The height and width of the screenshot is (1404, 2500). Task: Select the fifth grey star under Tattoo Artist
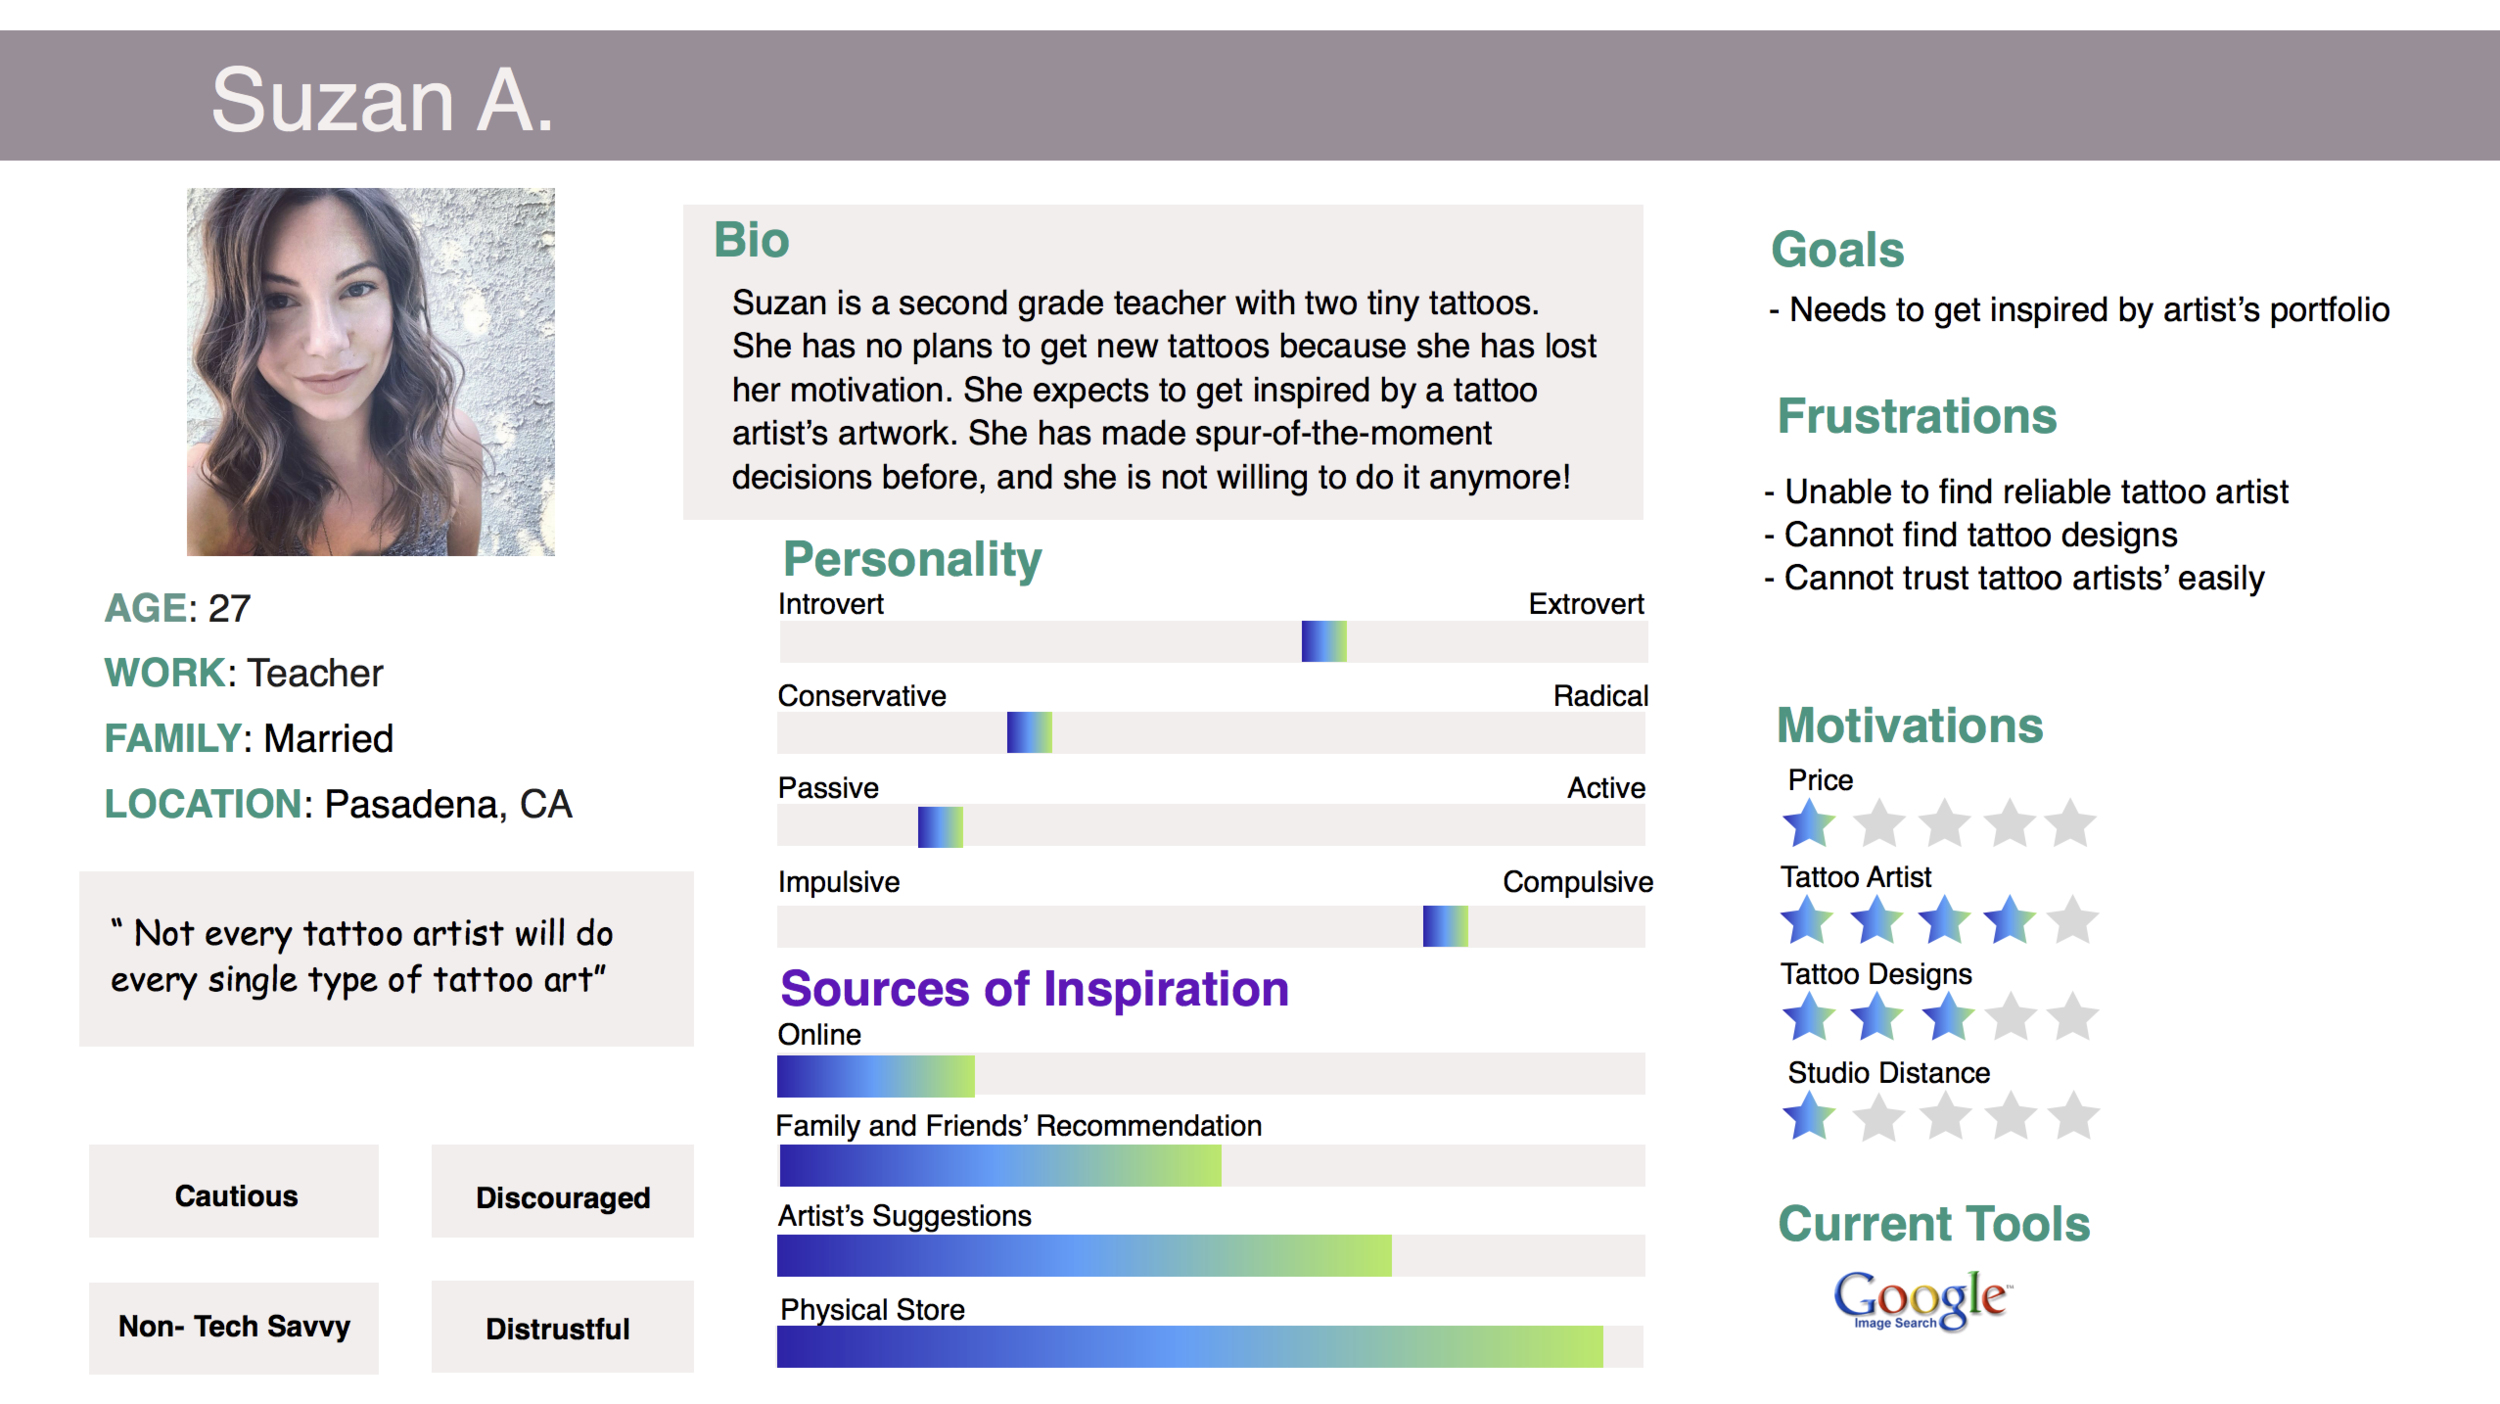click(x=2072, y=920)
